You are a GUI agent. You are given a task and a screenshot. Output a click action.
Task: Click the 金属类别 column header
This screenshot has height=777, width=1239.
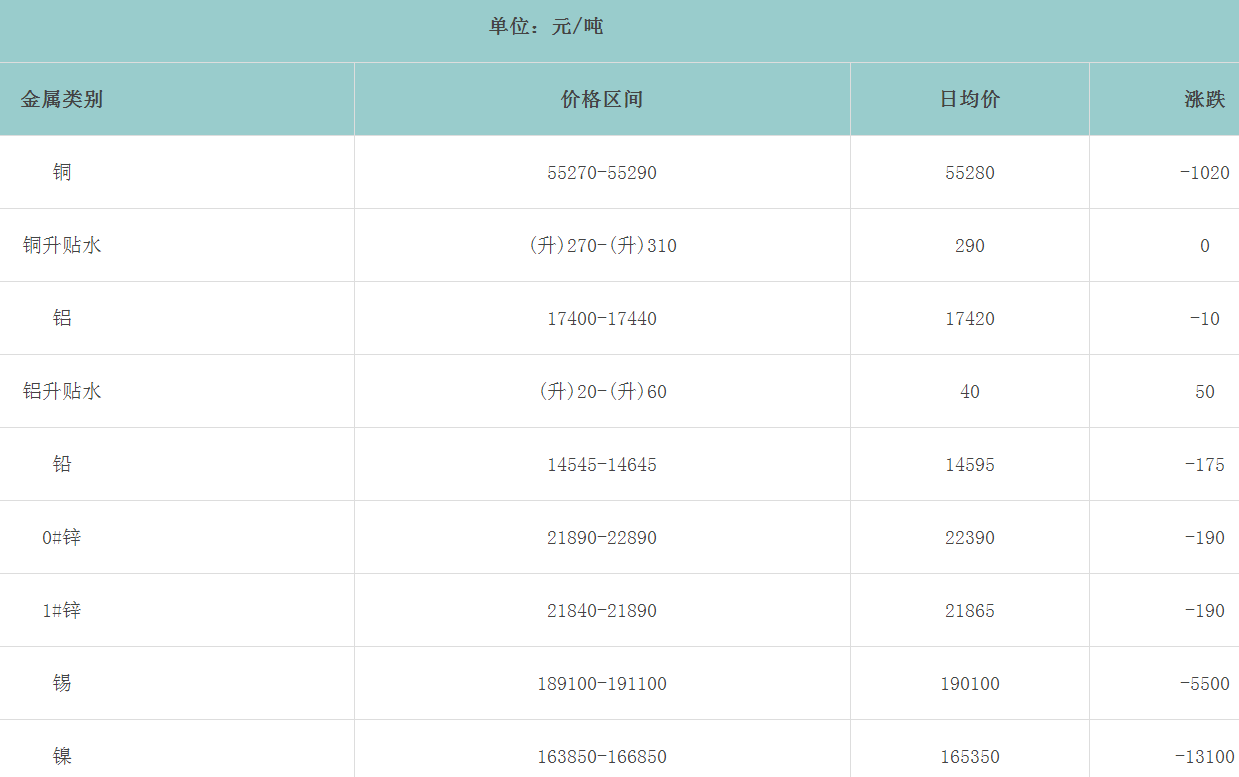click(62, 99)
